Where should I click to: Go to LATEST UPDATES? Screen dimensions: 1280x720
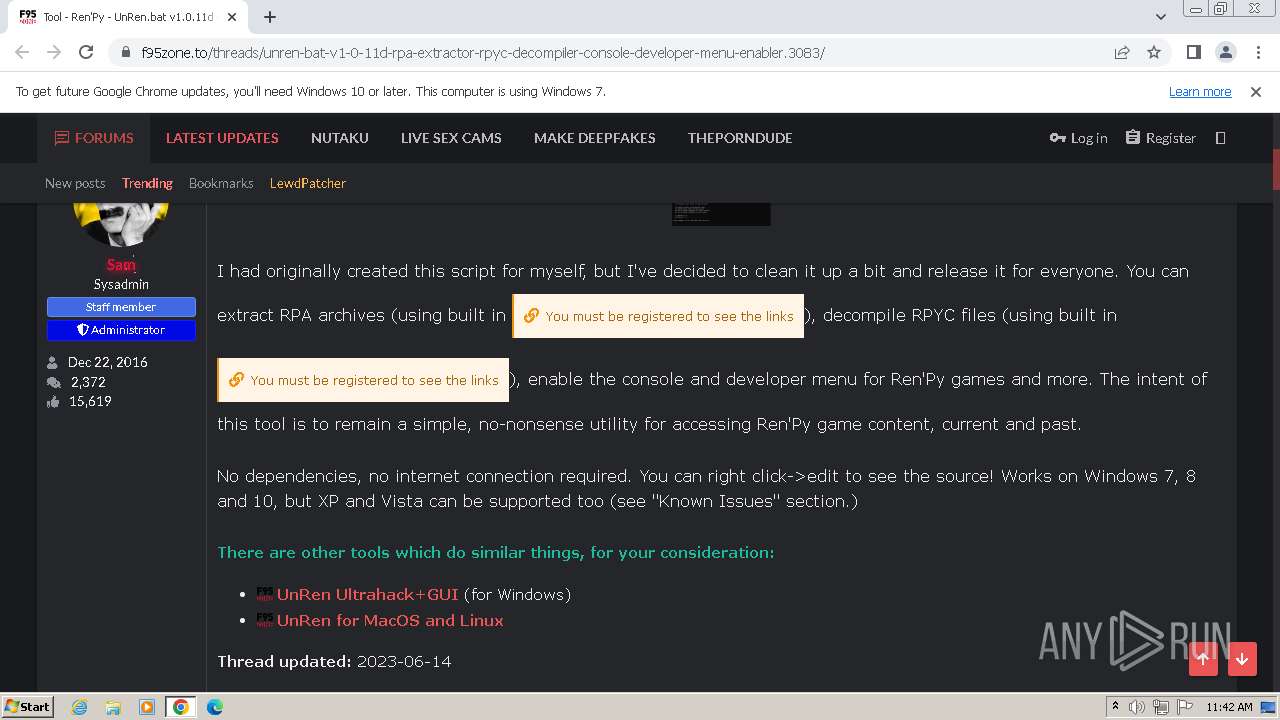click(x=222, y=138)
